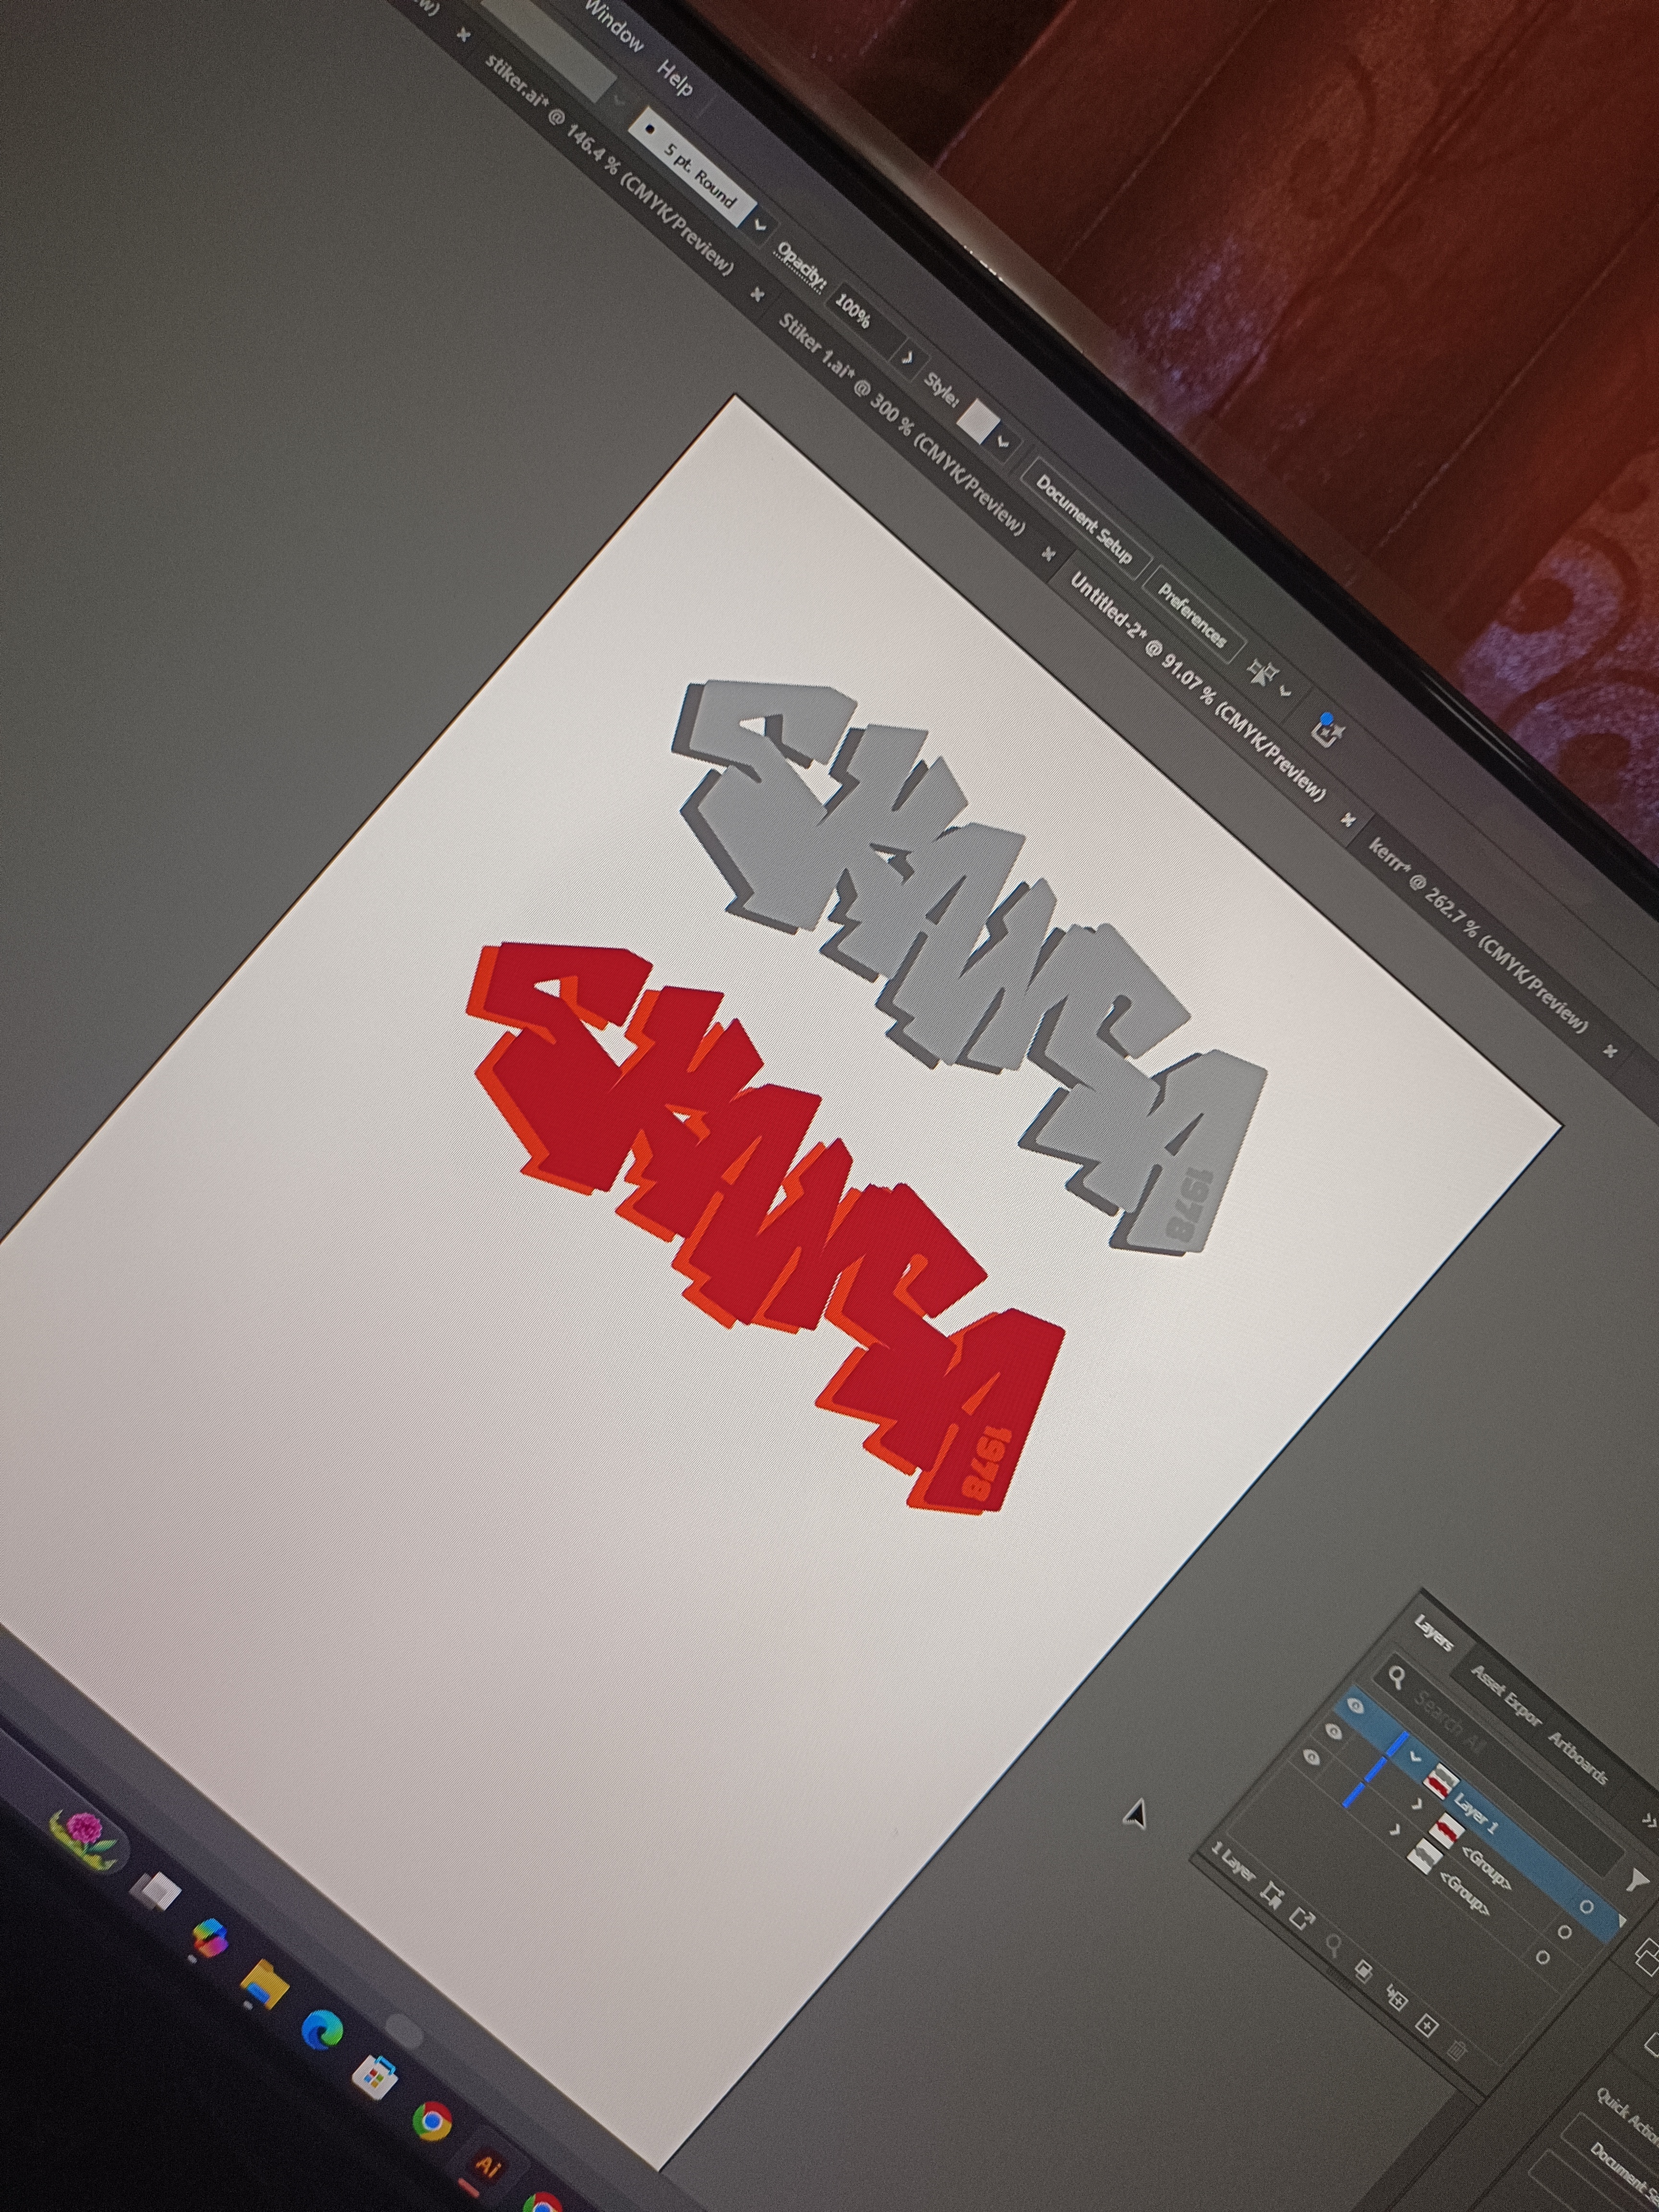Image resolution: width=1659 pixels, height=2212 pixels.
Task: Hide the red-thumbnail Group via its eye icon
Action: coord(1333,1731)
